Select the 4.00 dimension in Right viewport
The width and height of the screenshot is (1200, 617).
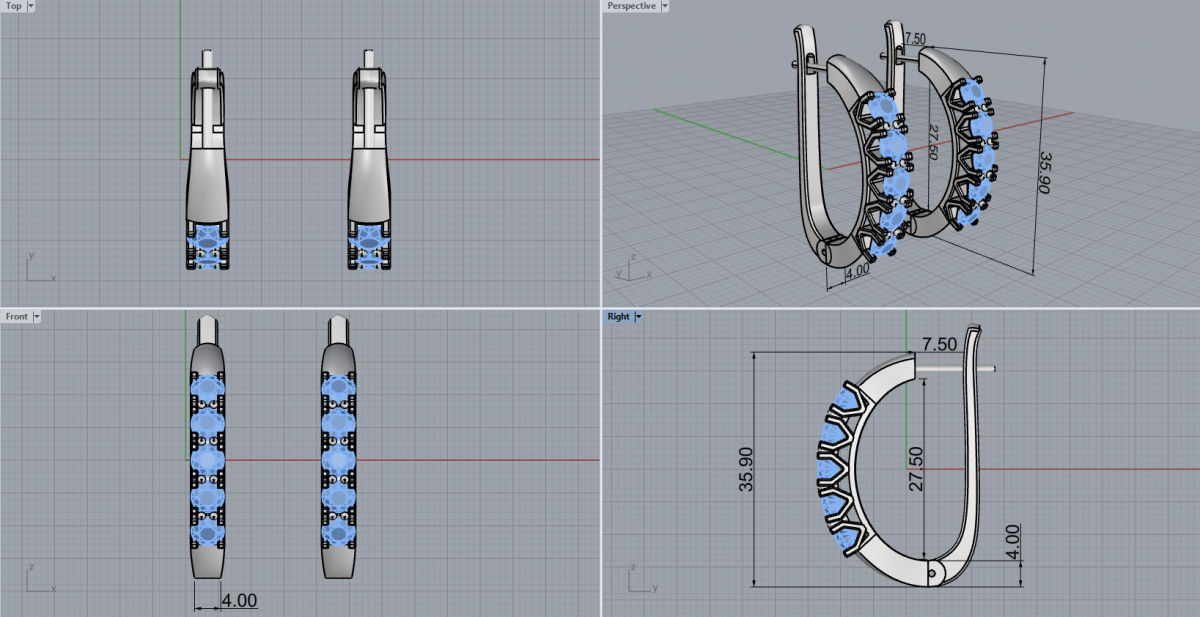pyautogui.click(x=1013, y=541)
